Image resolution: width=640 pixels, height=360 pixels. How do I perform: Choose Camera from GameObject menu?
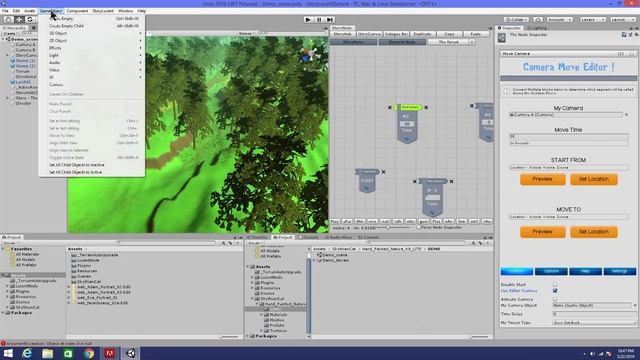coord(92,84)
